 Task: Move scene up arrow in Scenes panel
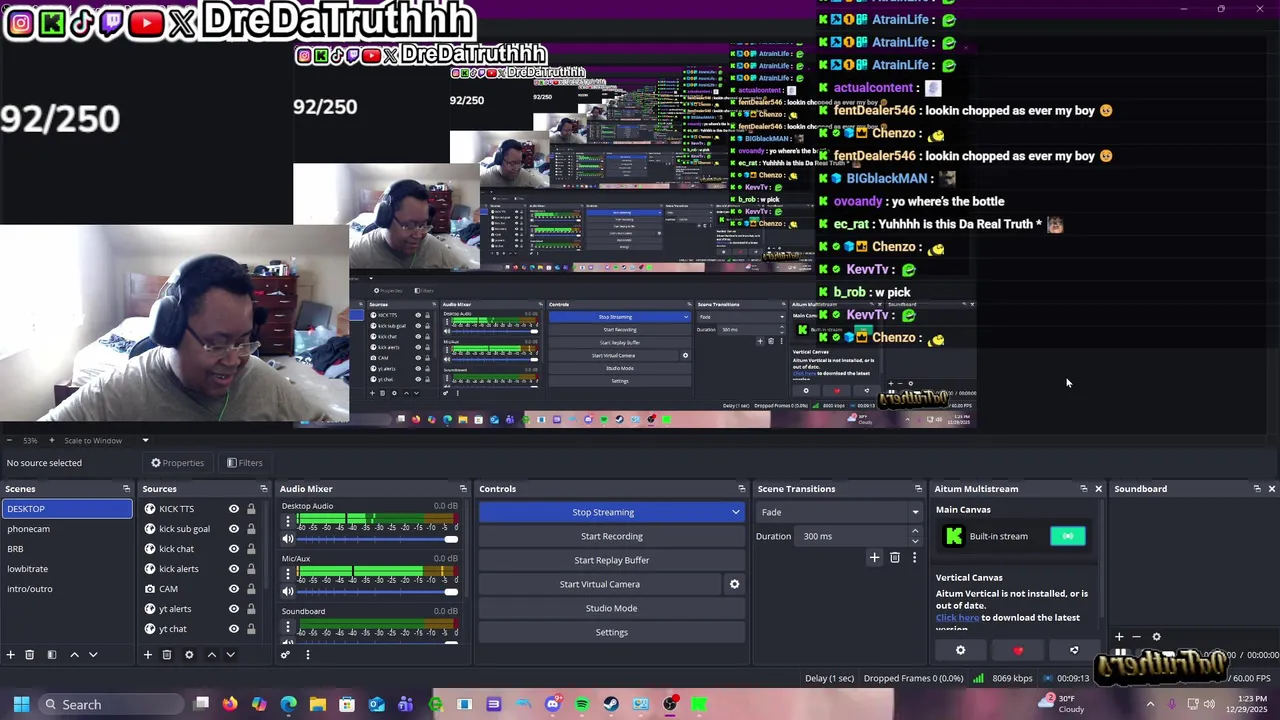[x=74, y=655]
